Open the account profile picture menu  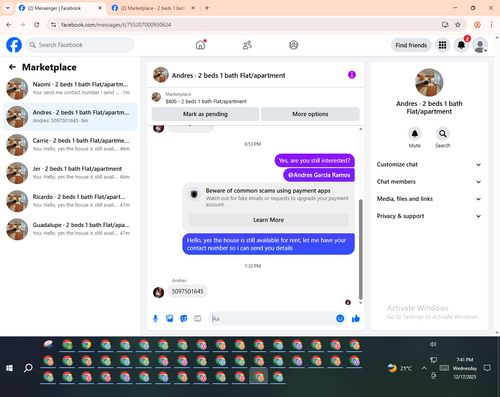pos(480,45)
